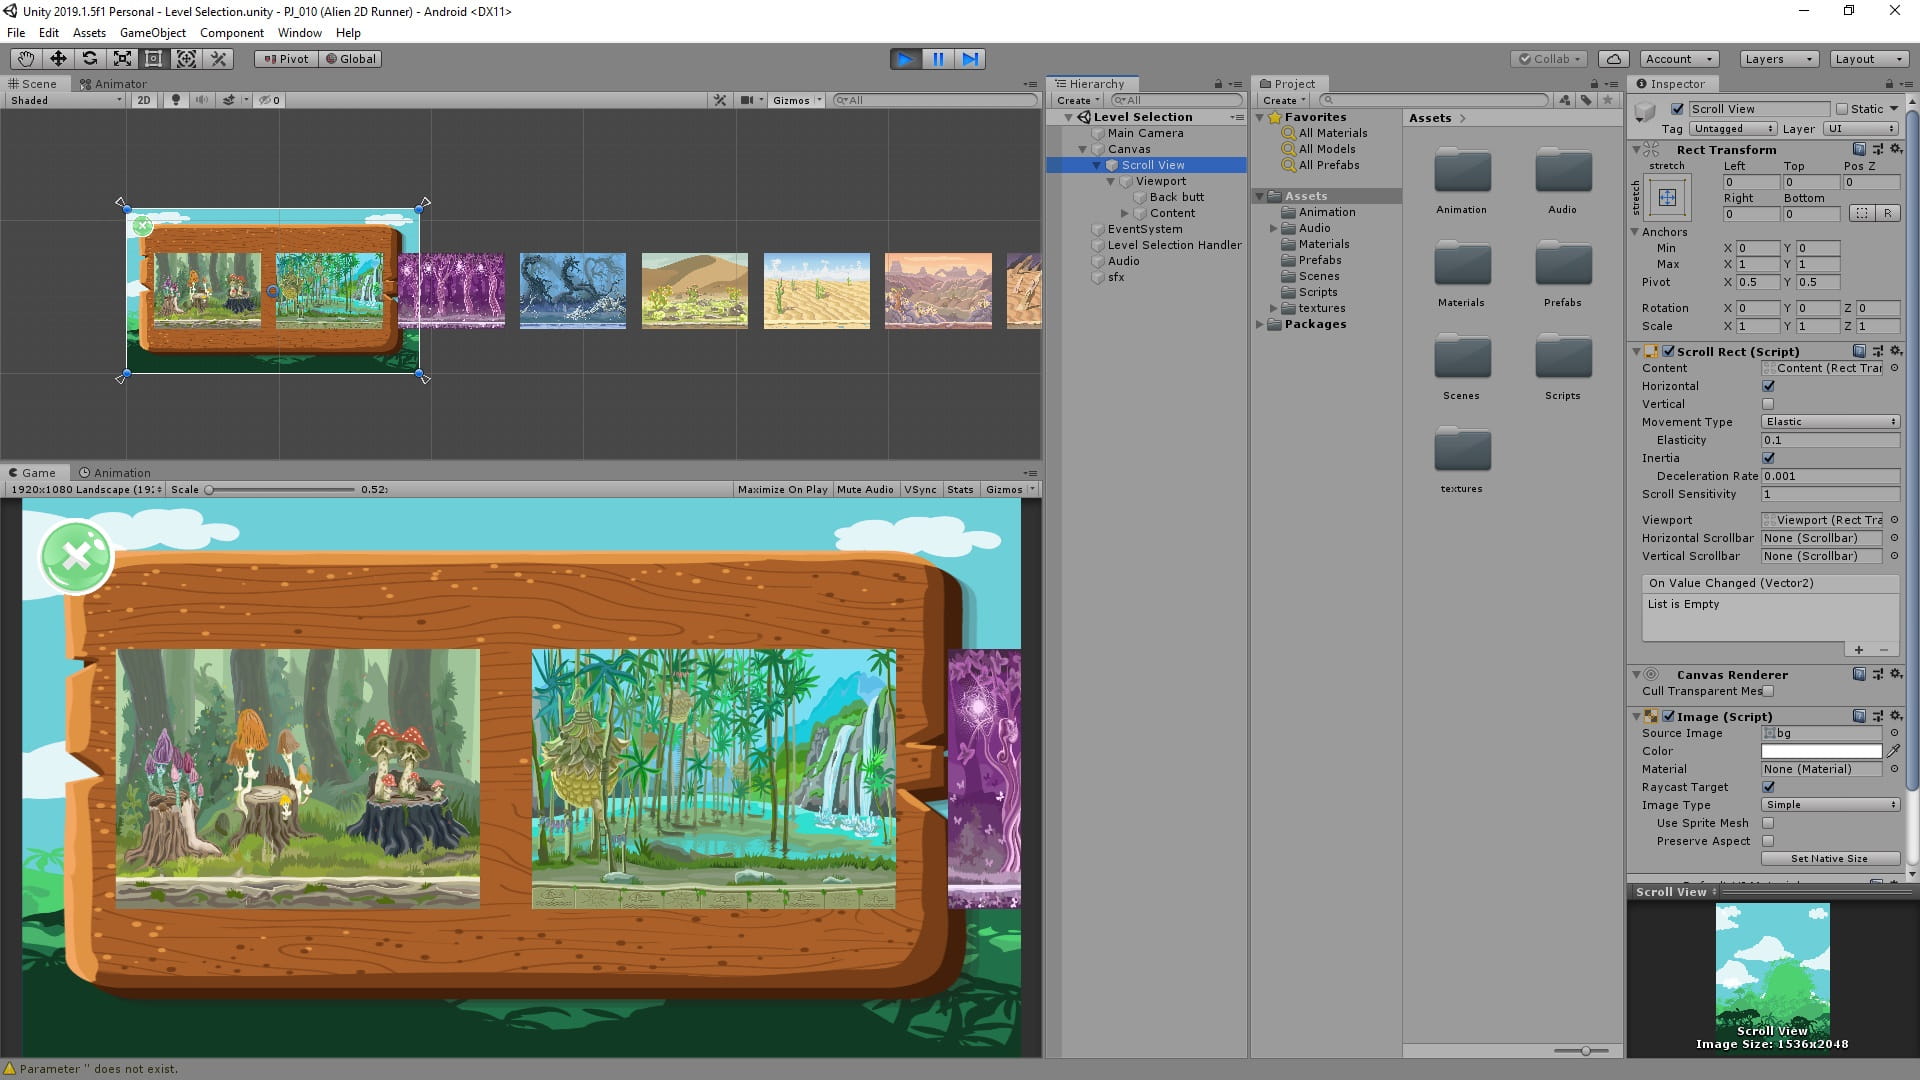Open Image component preset icon
This screenshot has width=1920, height=1080.
tap(1878, 716)
